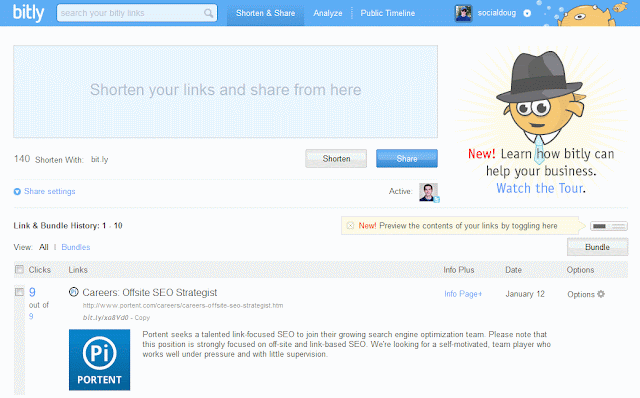This screenshot has width=640, height=398.
Task: Open the socialdoug username link
Action: [x=497, y=13]
